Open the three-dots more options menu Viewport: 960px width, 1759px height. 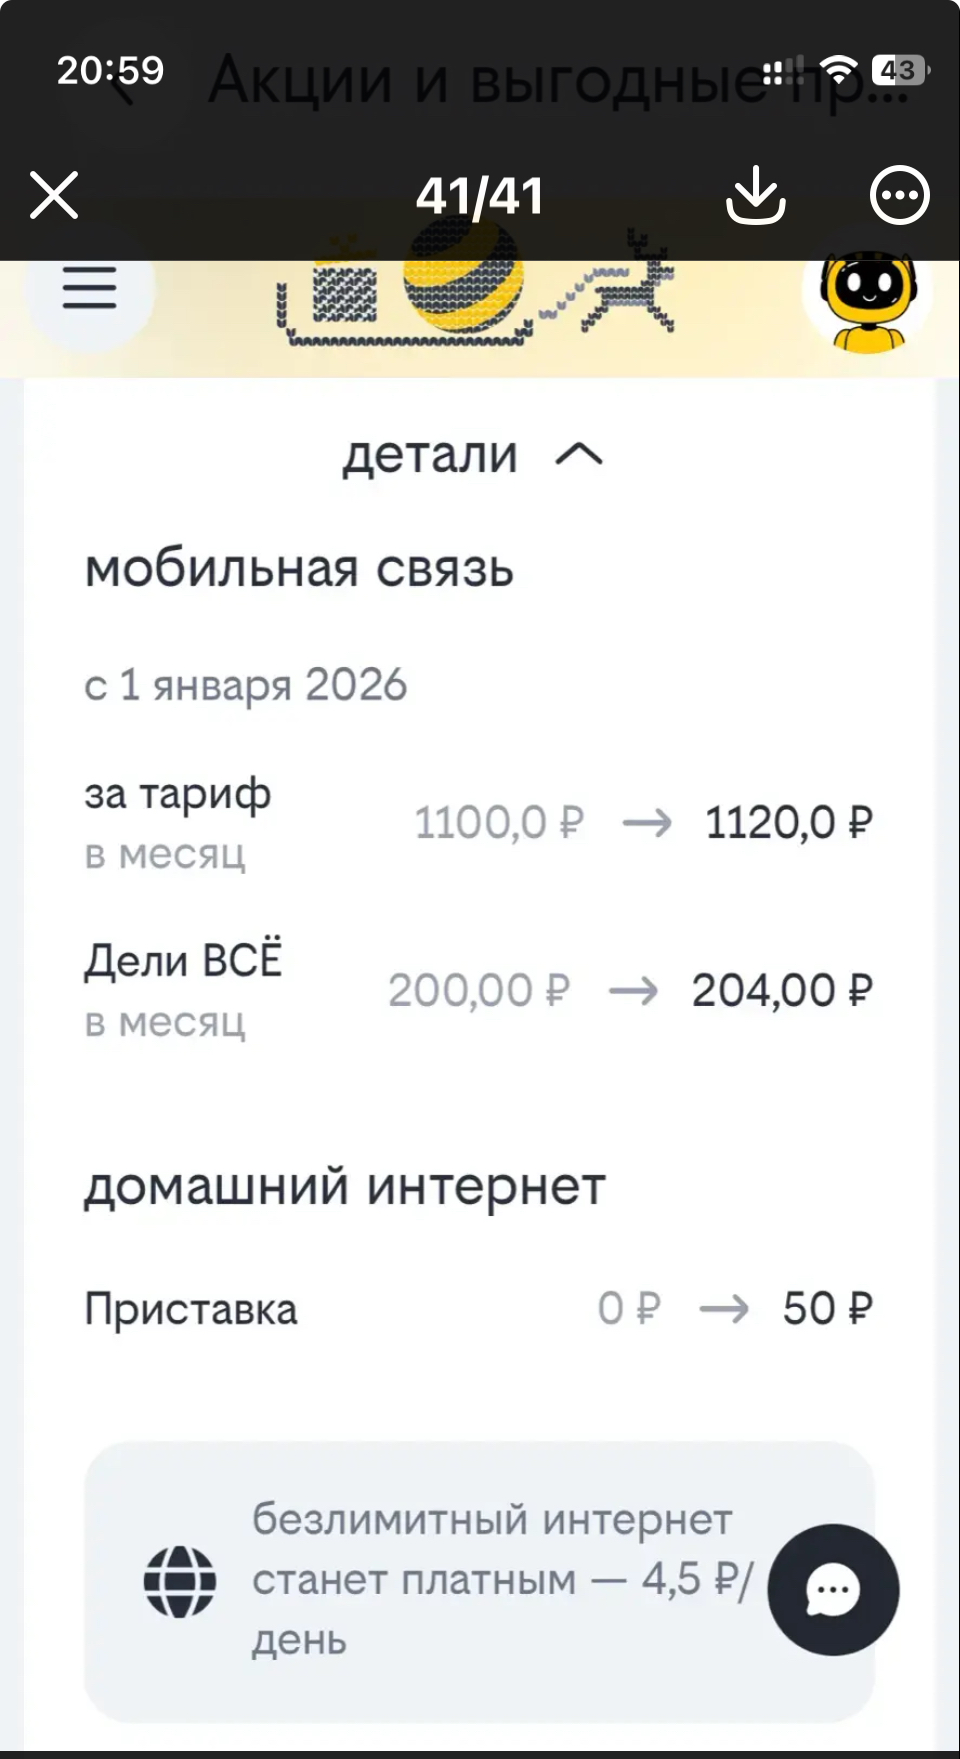(x=899, y=195)
